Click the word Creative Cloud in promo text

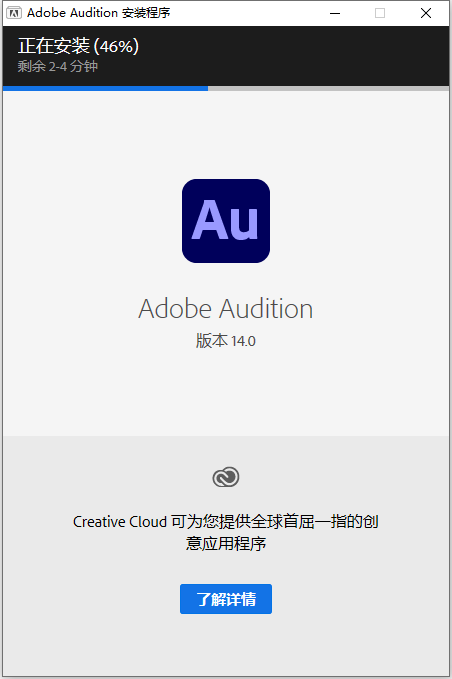tap(120, 522)
